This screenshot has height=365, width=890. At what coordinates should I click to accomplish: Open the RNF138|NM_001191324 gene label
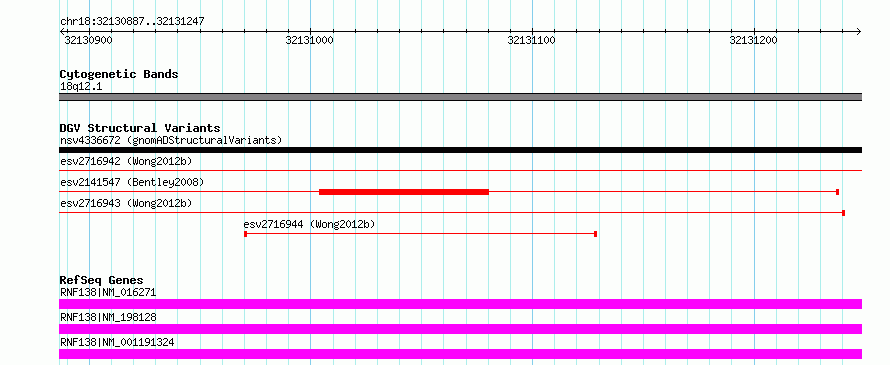(117, 342)
